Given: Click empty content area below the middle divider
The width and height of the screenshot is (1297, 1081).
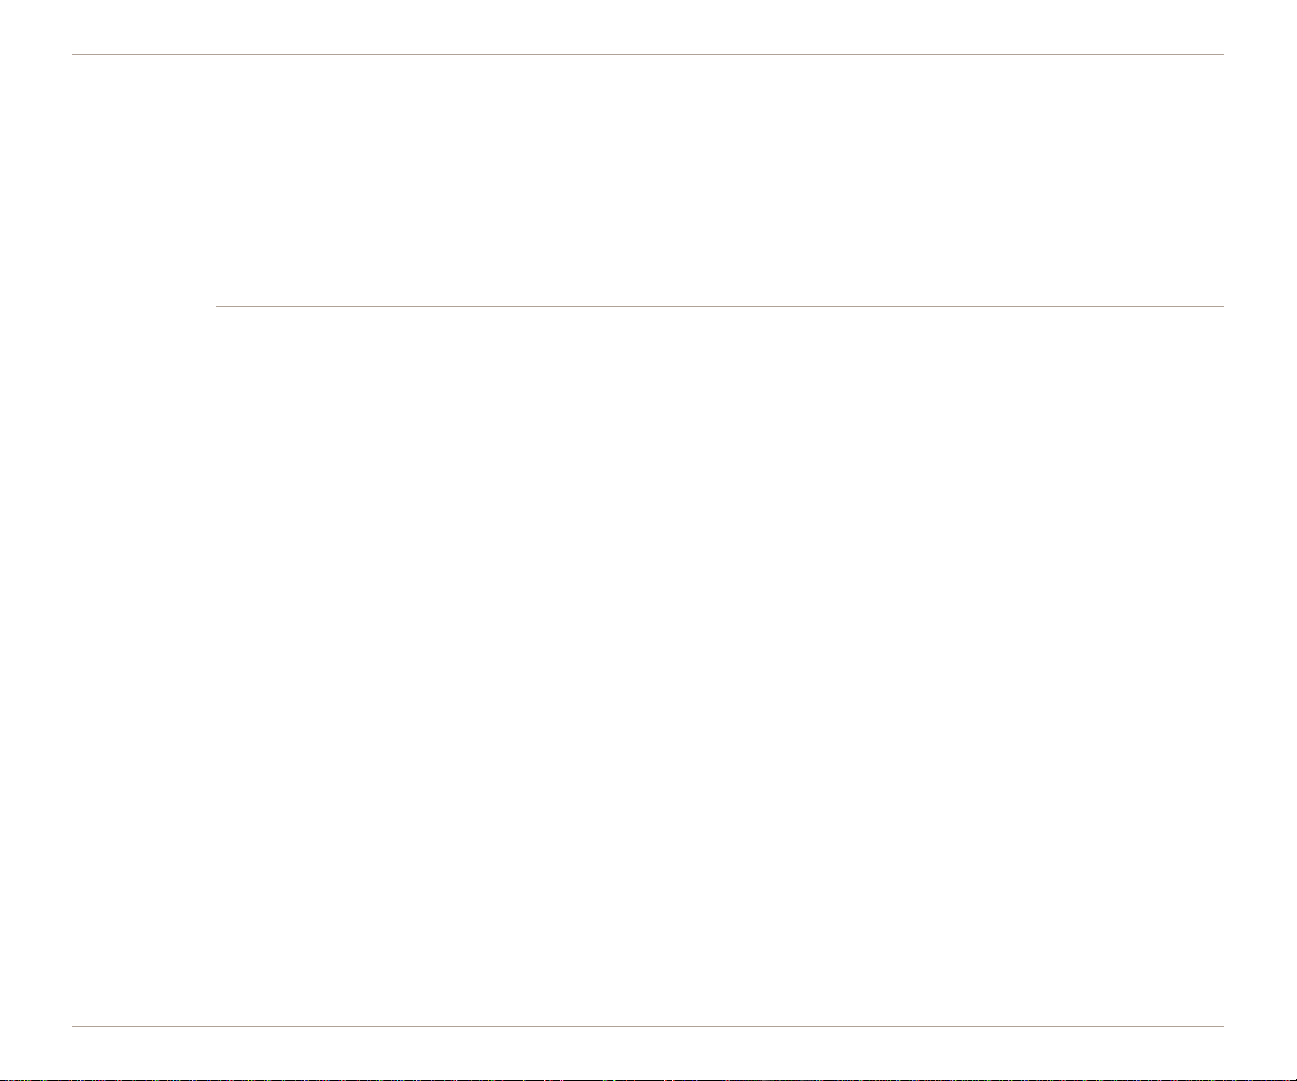Looking at the screenshot, I should 720,666.
